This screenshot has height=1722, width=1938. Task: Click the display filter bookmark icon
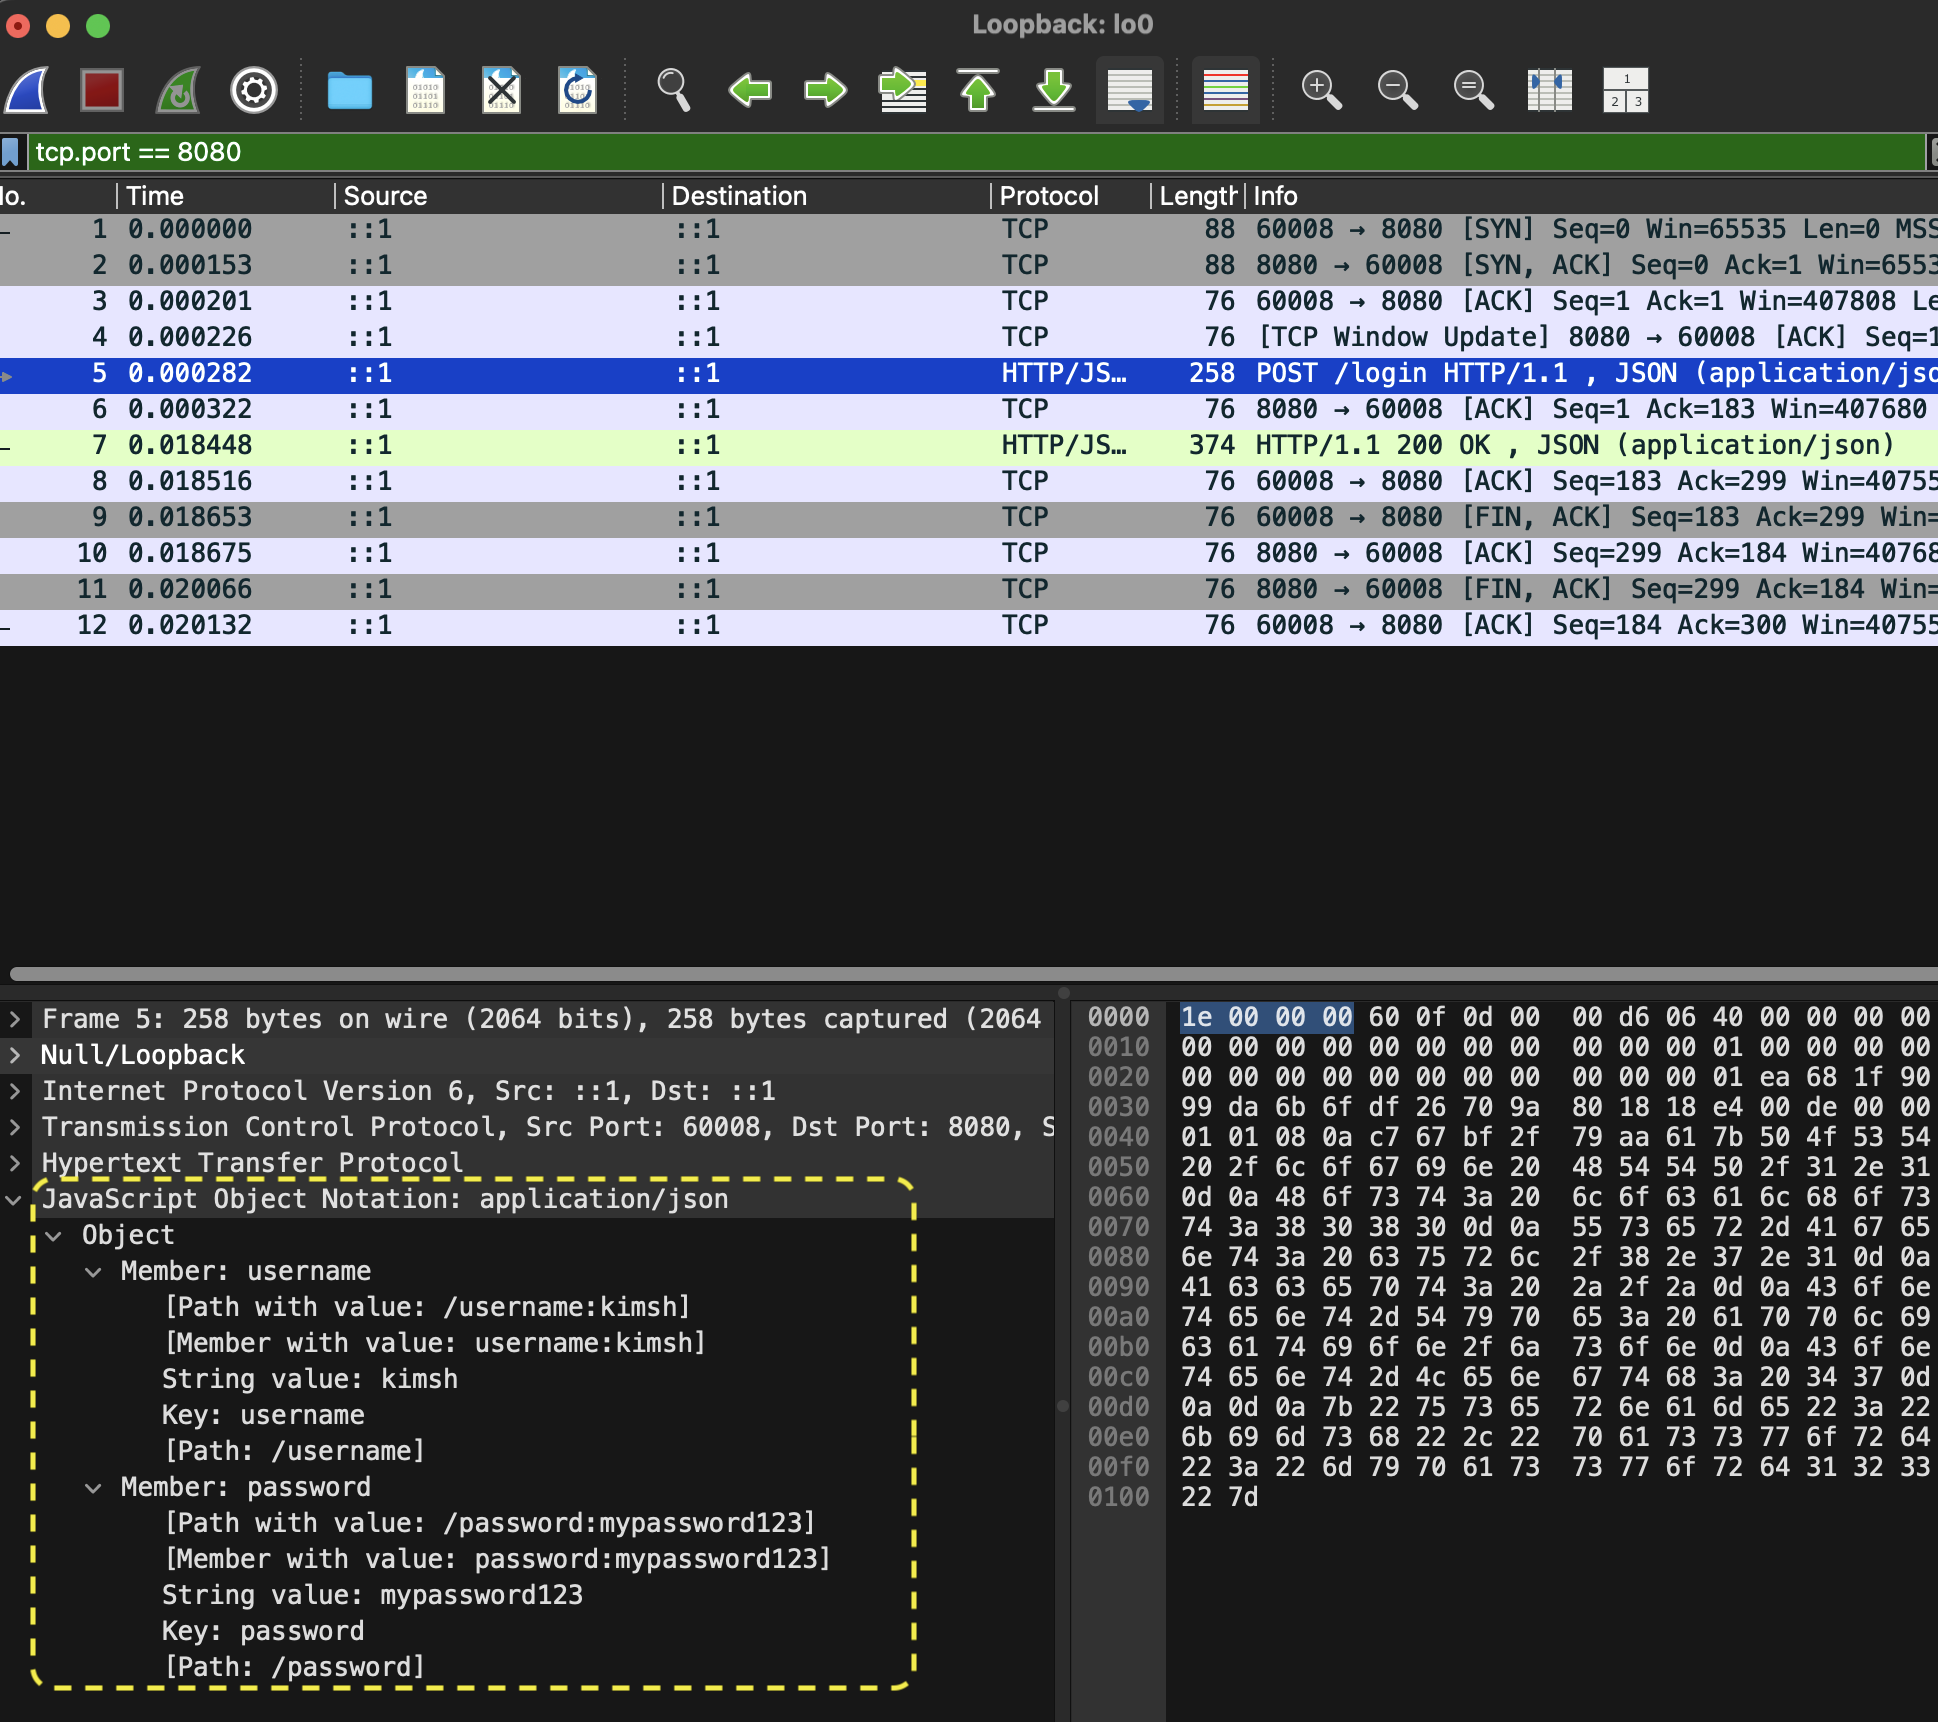11,152
